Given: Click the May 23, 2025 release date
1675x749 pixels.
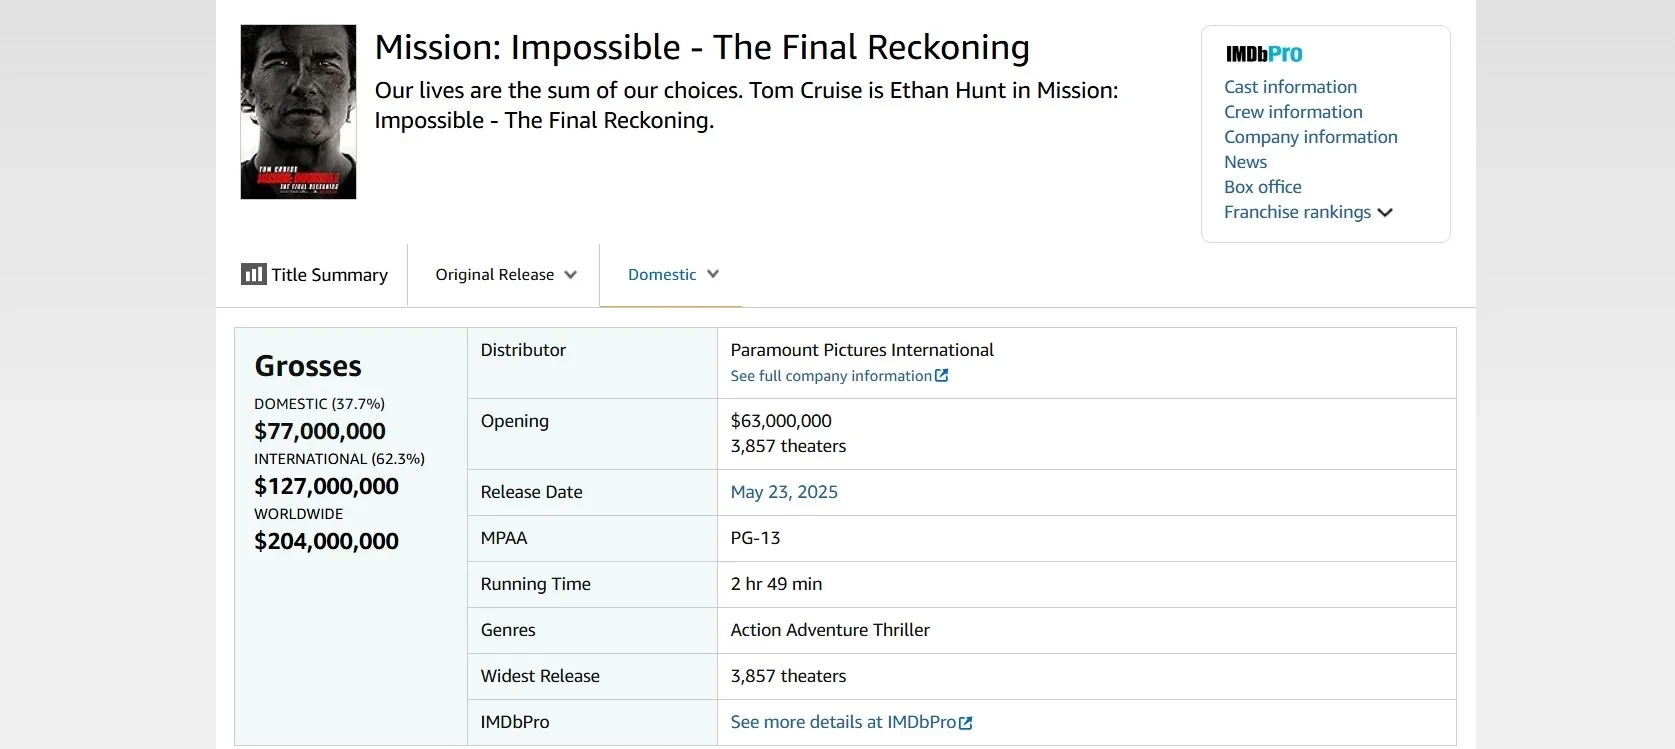Looking at the screenshot, I should (784, 492).
